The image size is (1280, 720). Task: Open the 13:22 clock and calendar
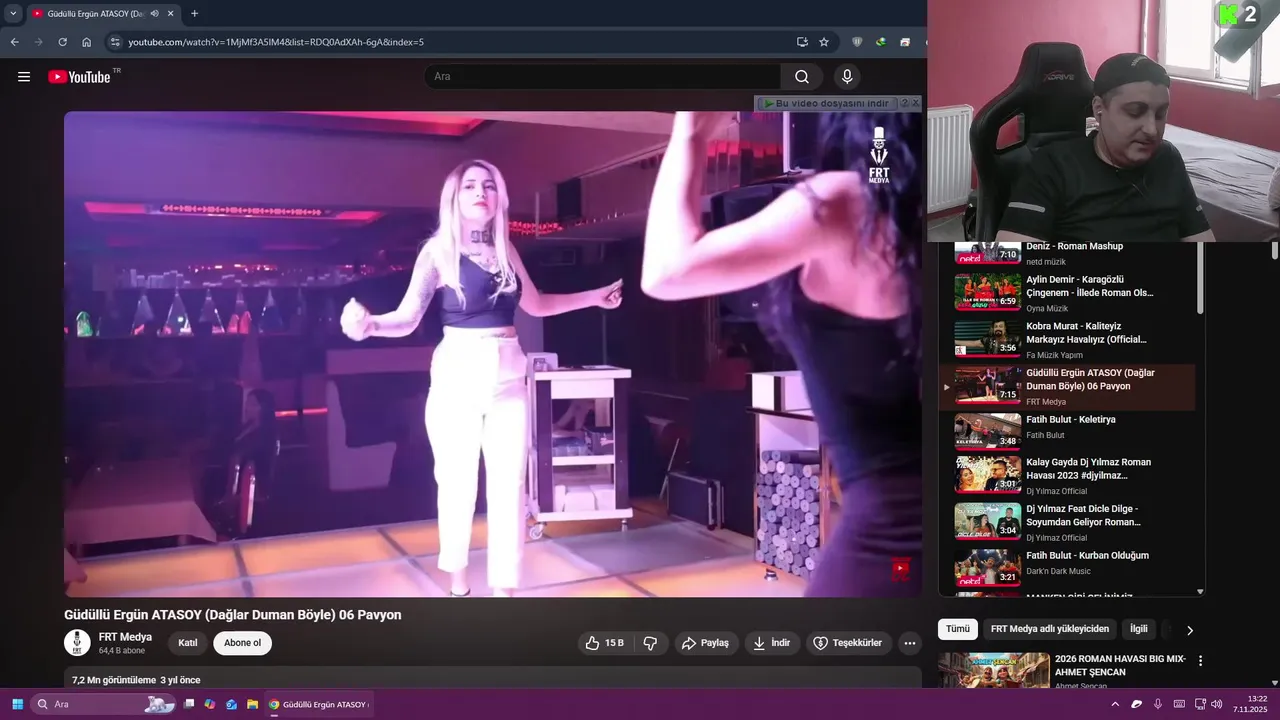tap(1251, 704)
